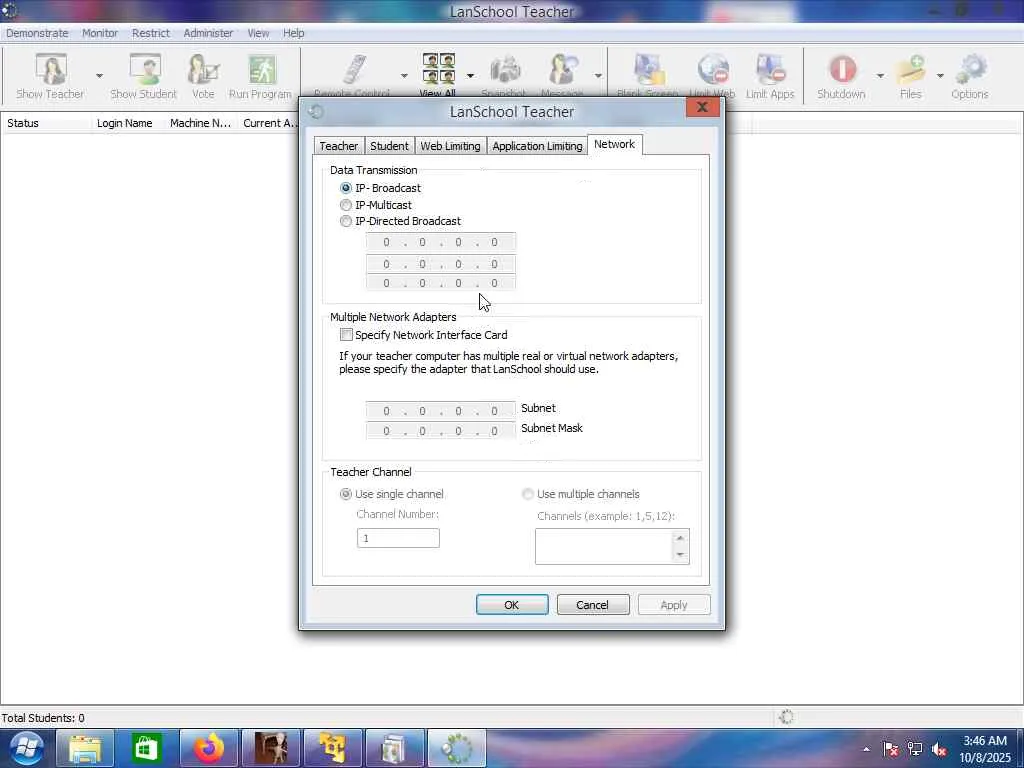Click the Cancel button

click(592, 605)
